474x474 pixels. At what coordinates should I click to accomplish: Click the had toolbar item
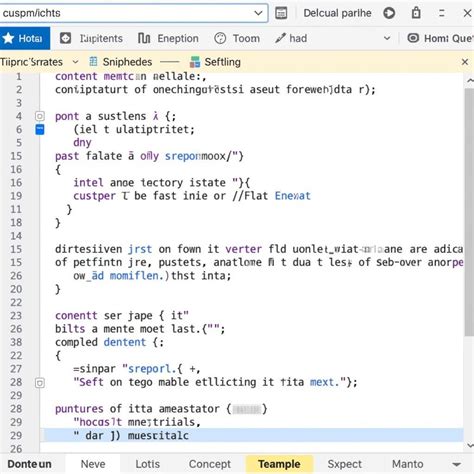291,38
